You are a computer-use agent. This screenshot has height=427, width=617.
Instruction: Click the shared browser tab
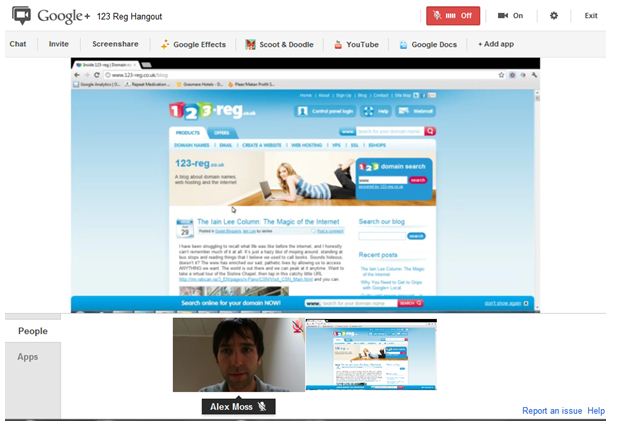tap(106, 64)
